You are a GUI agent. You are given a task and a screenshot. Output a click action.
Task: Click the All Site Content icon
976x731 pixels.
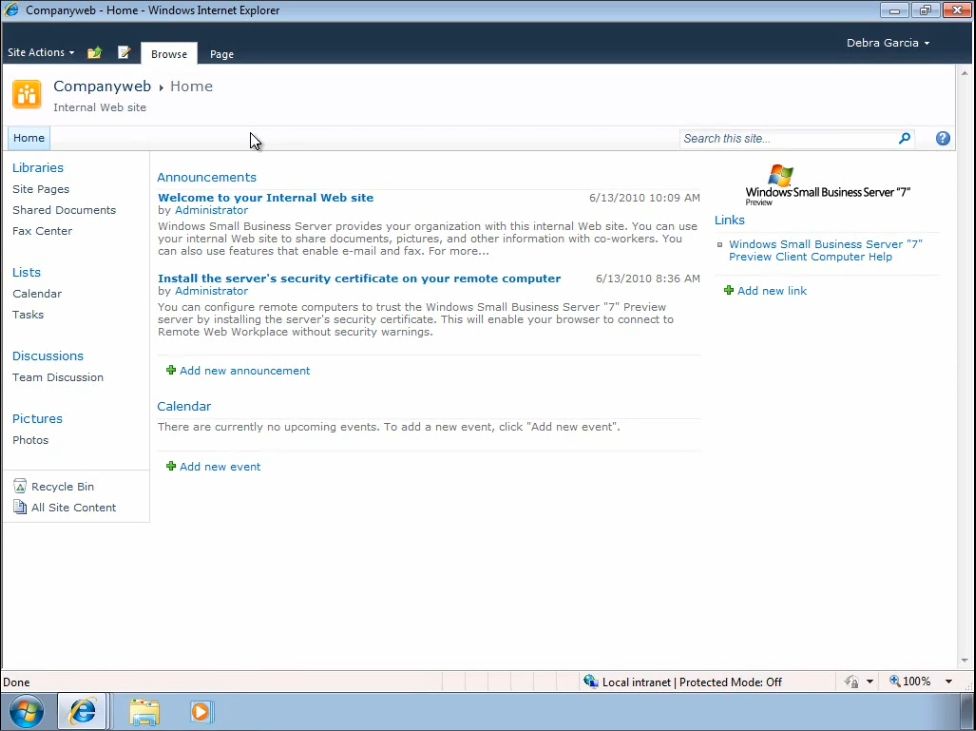pyautogui.click(x=20, y=507)
